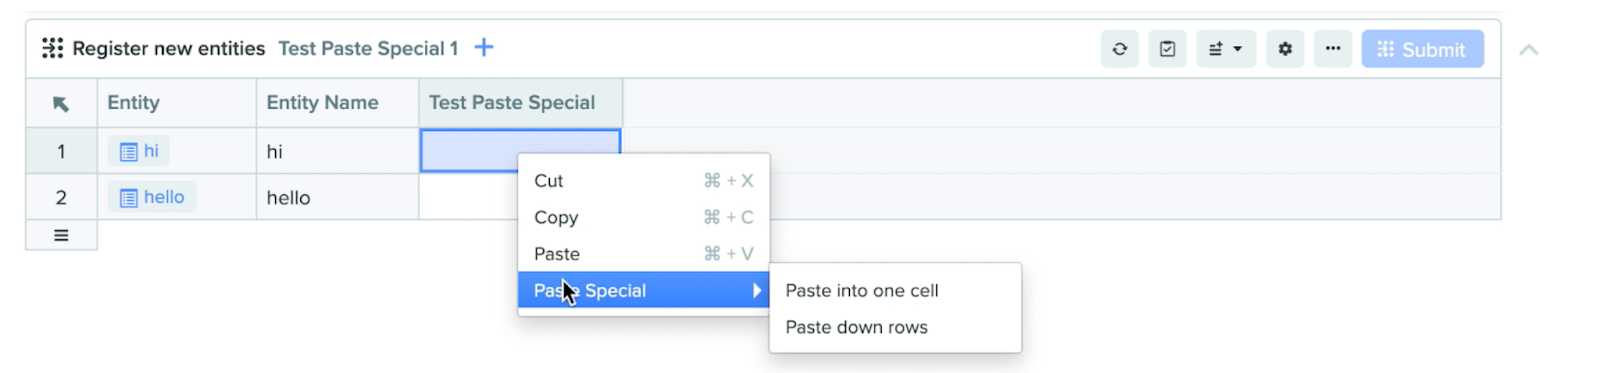This screenshot has width=1600, height=373.
Task: Click the refresh icon in toolbar
Action: click(x=1119, y=49)
